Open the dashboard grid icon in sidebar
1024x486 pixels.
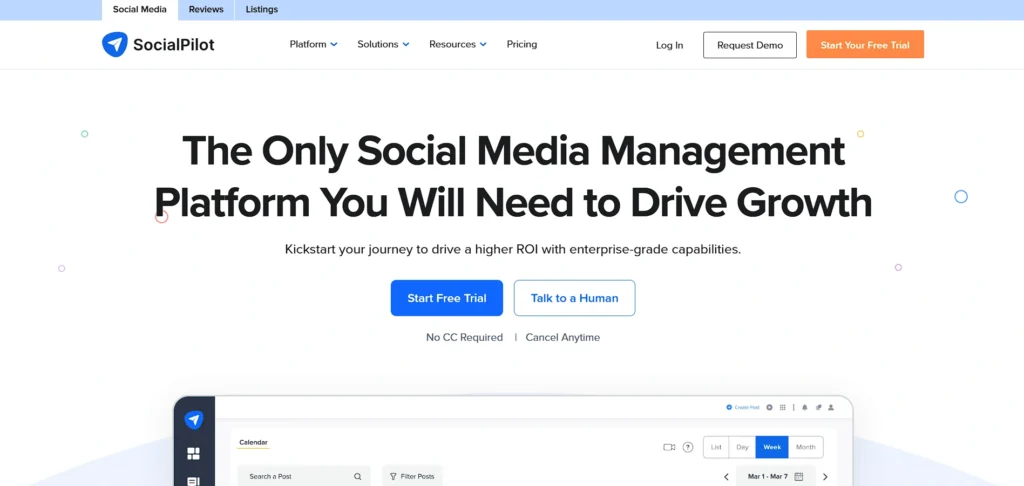193,453
